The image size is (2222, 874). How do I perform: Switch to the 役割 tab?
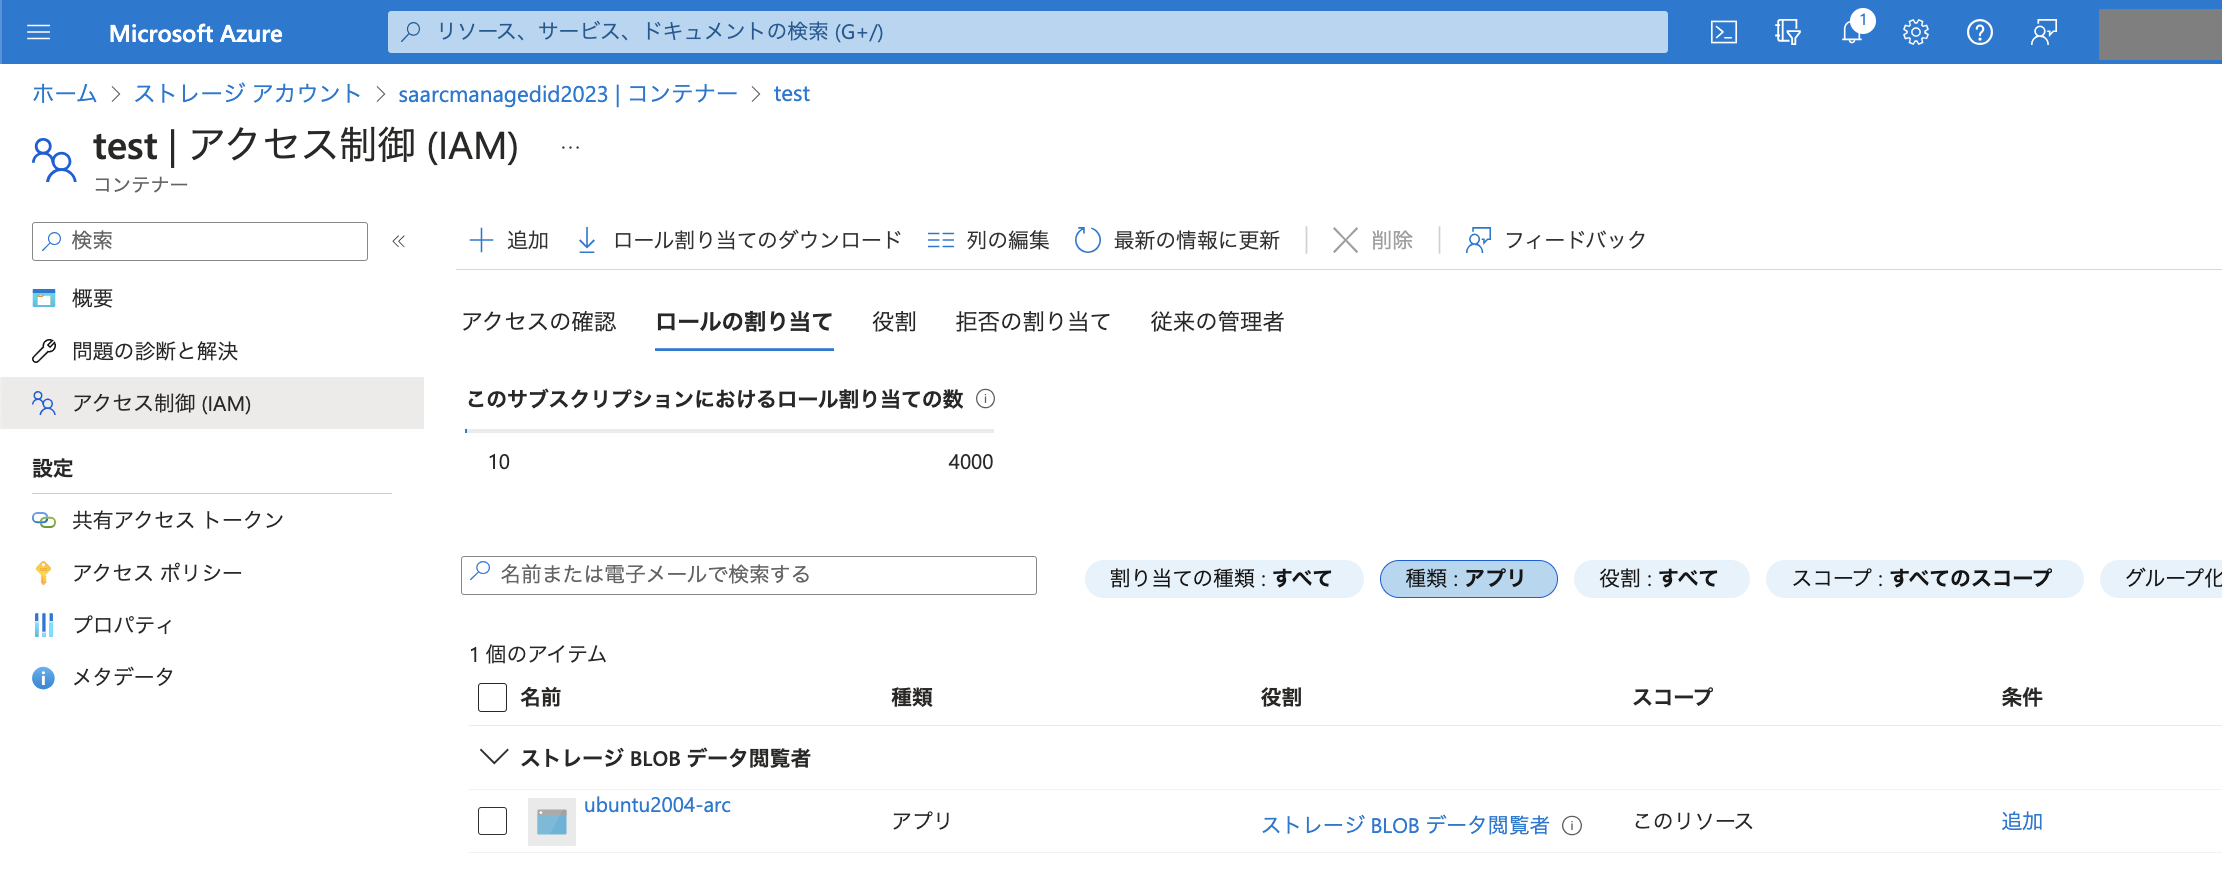[894, 322]
